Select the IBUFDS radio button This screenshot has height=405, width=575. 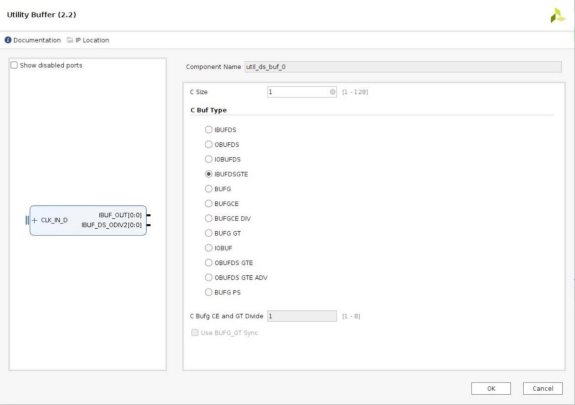pos(209,129)
